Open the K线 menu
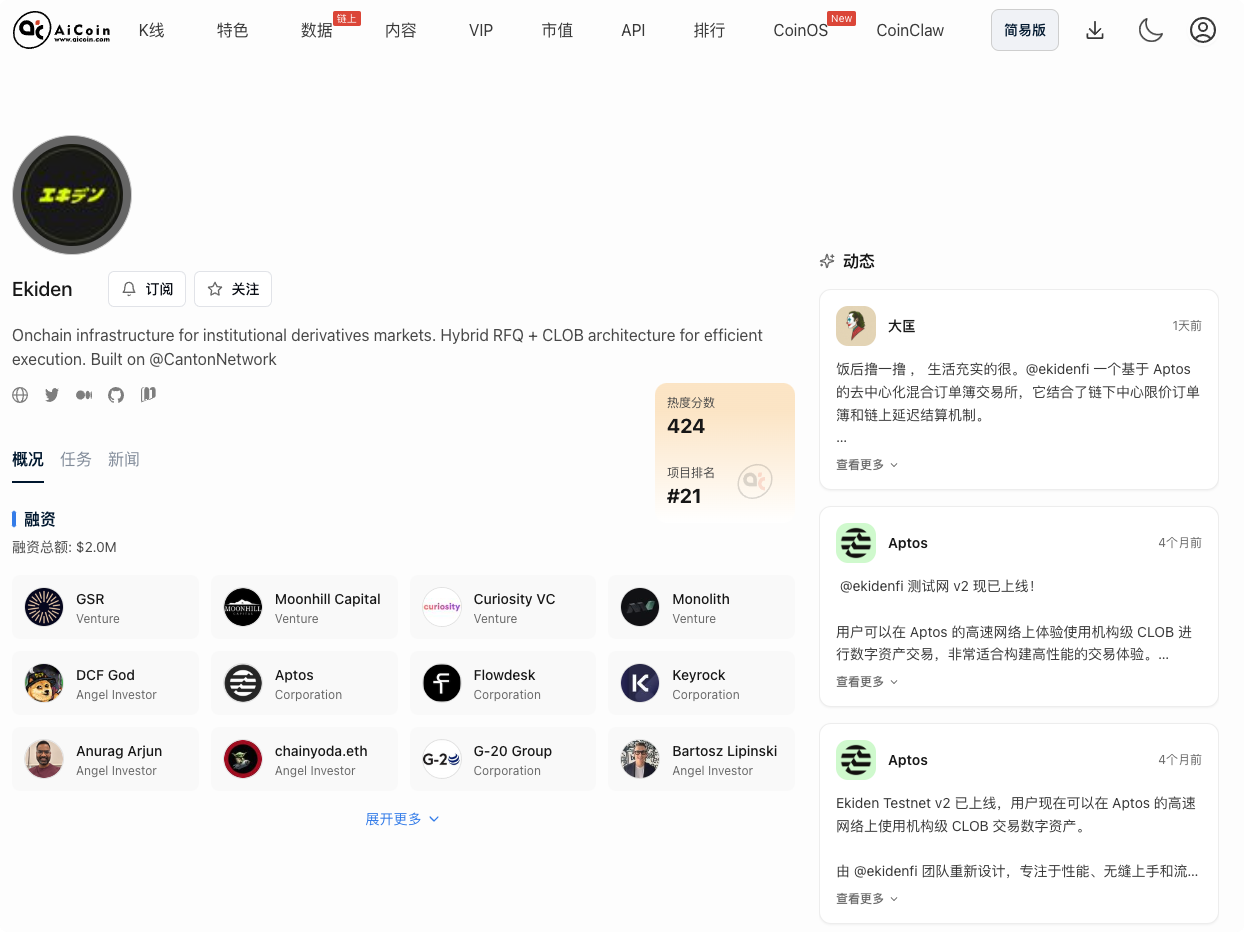The height and width of the screenshot is (932, 1244). [x=151, y=30]
